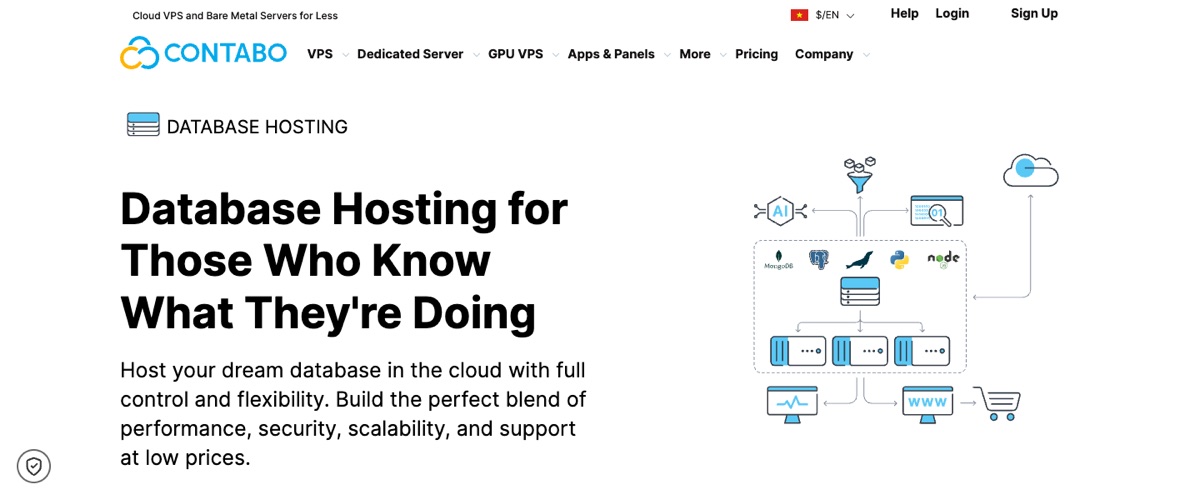The height and width of the screenshot is (500, 1200).
Task: Click the binary search window icon
Action: 937,210
